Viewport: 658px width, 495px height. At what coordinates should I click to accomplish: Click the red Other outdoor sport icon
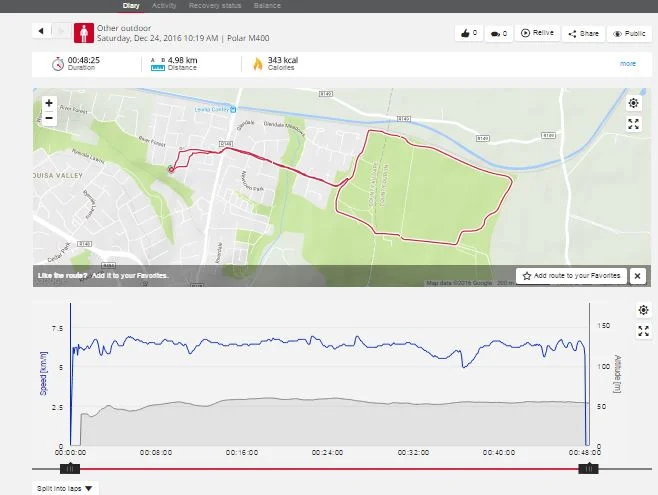coord(84,33)
